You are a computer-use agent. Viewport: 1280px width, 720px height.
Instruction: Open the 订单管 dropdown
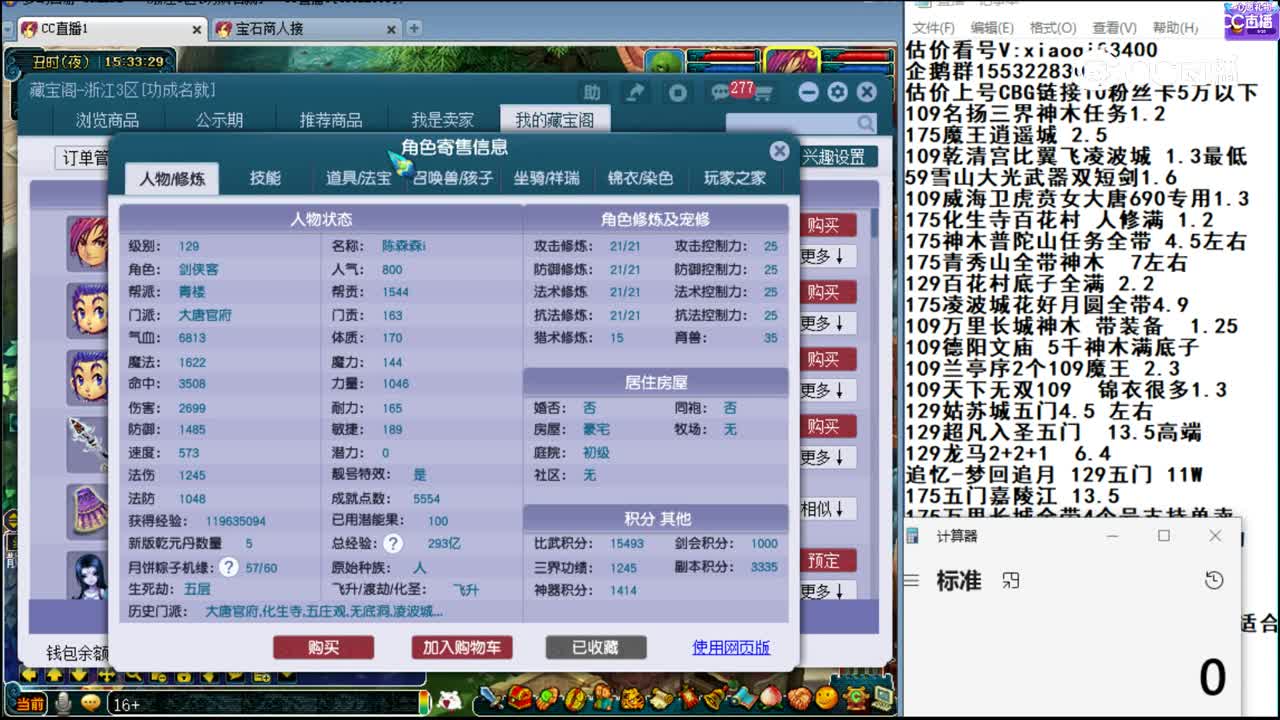(84, 158)
